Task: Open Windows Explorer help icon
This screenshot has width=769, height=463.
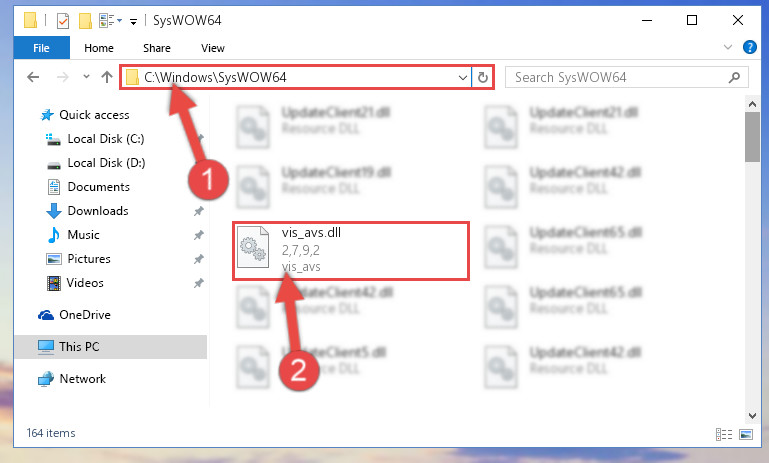Action: coord(749,47)
